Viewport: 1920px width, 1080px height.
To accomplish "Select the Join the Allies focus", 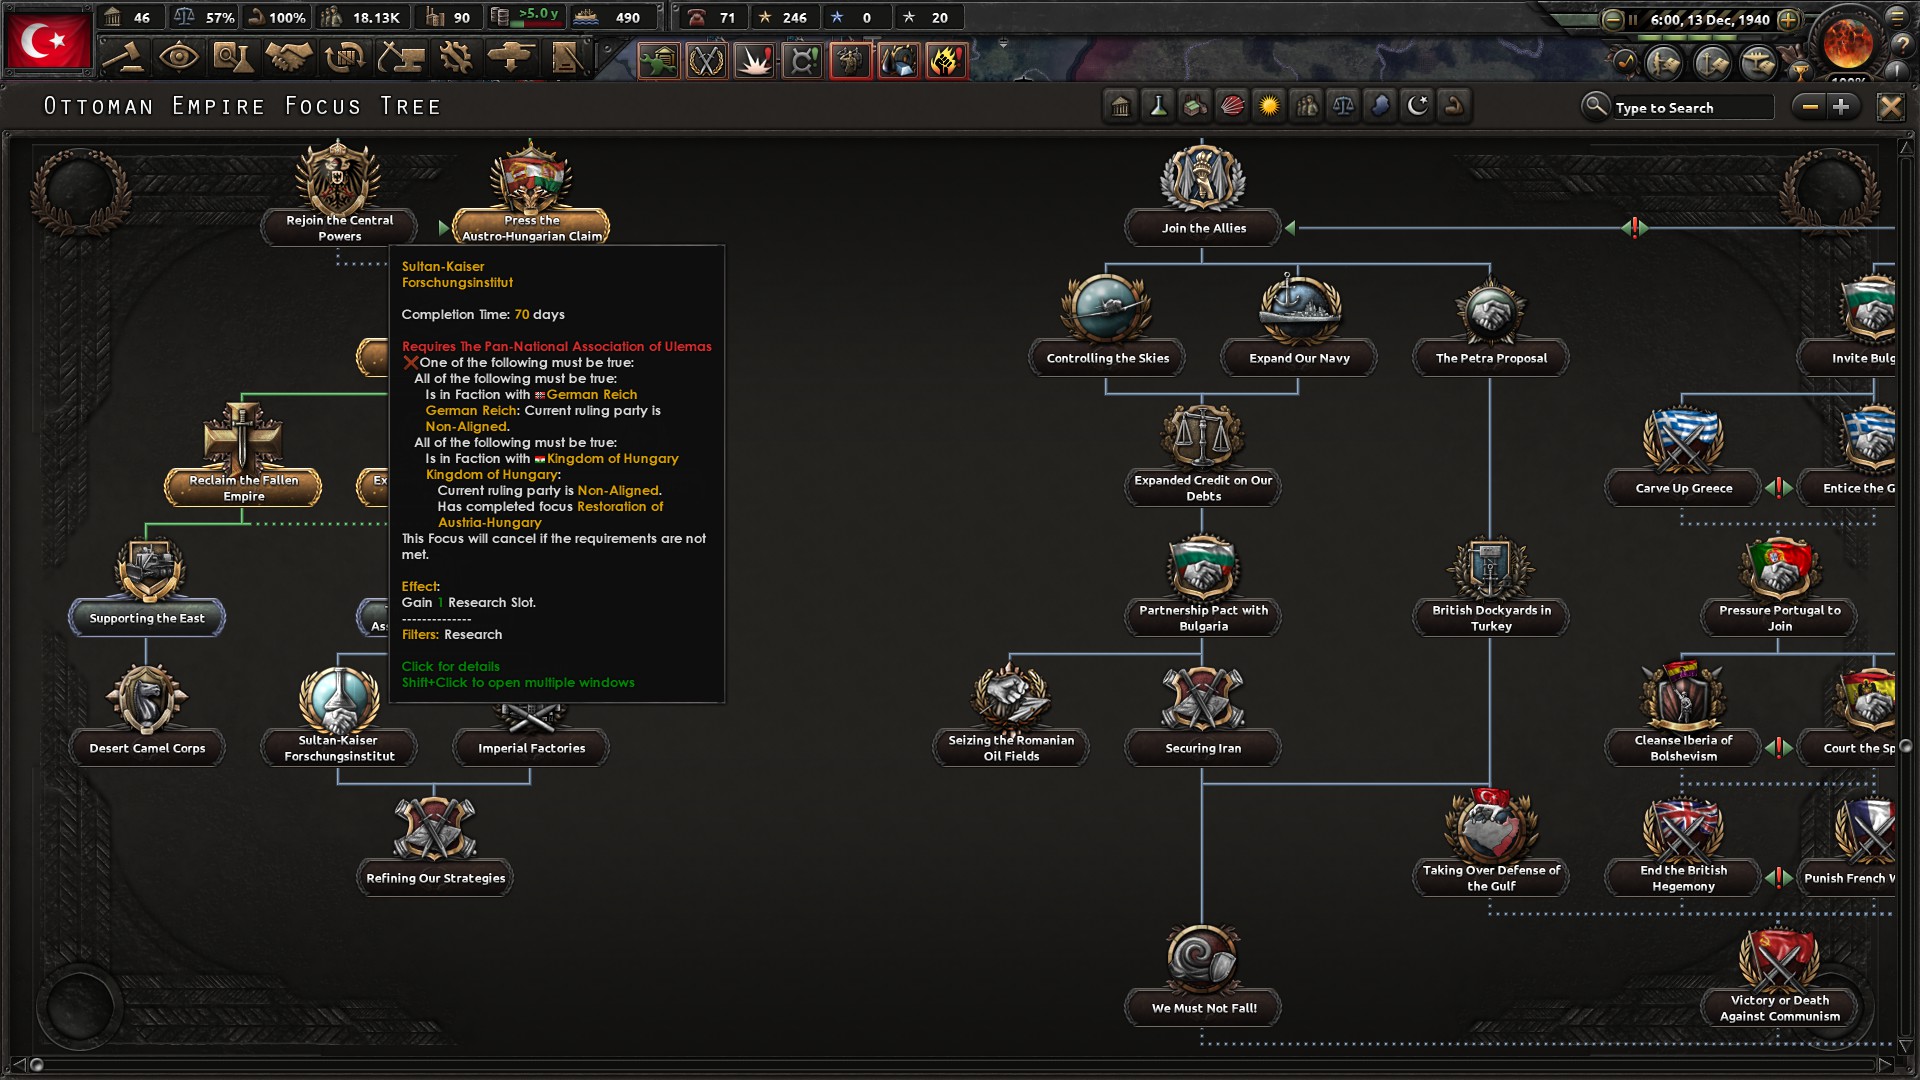I will (x=1202, y=228).
